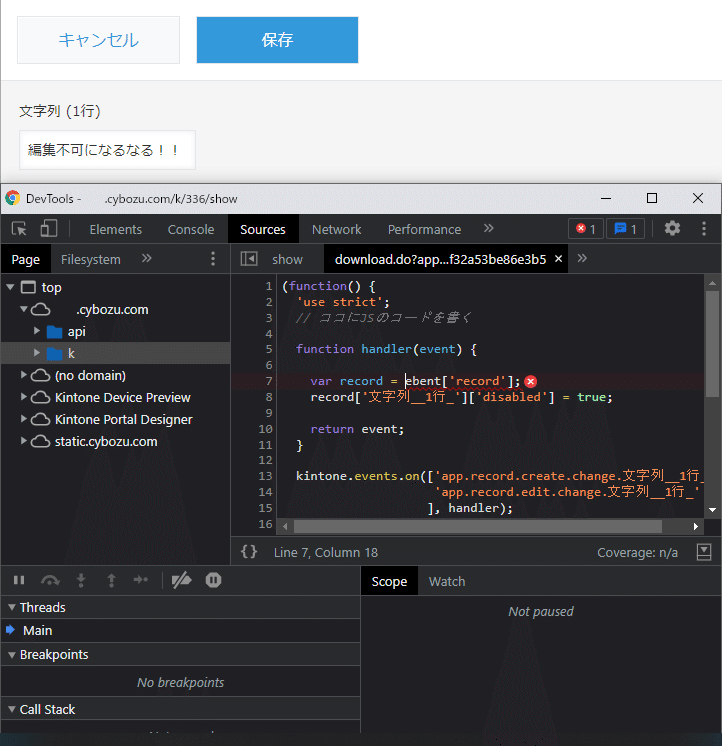Expand Kintone Device Preview node
722x746 pixels.
click(x=23, y=396)
